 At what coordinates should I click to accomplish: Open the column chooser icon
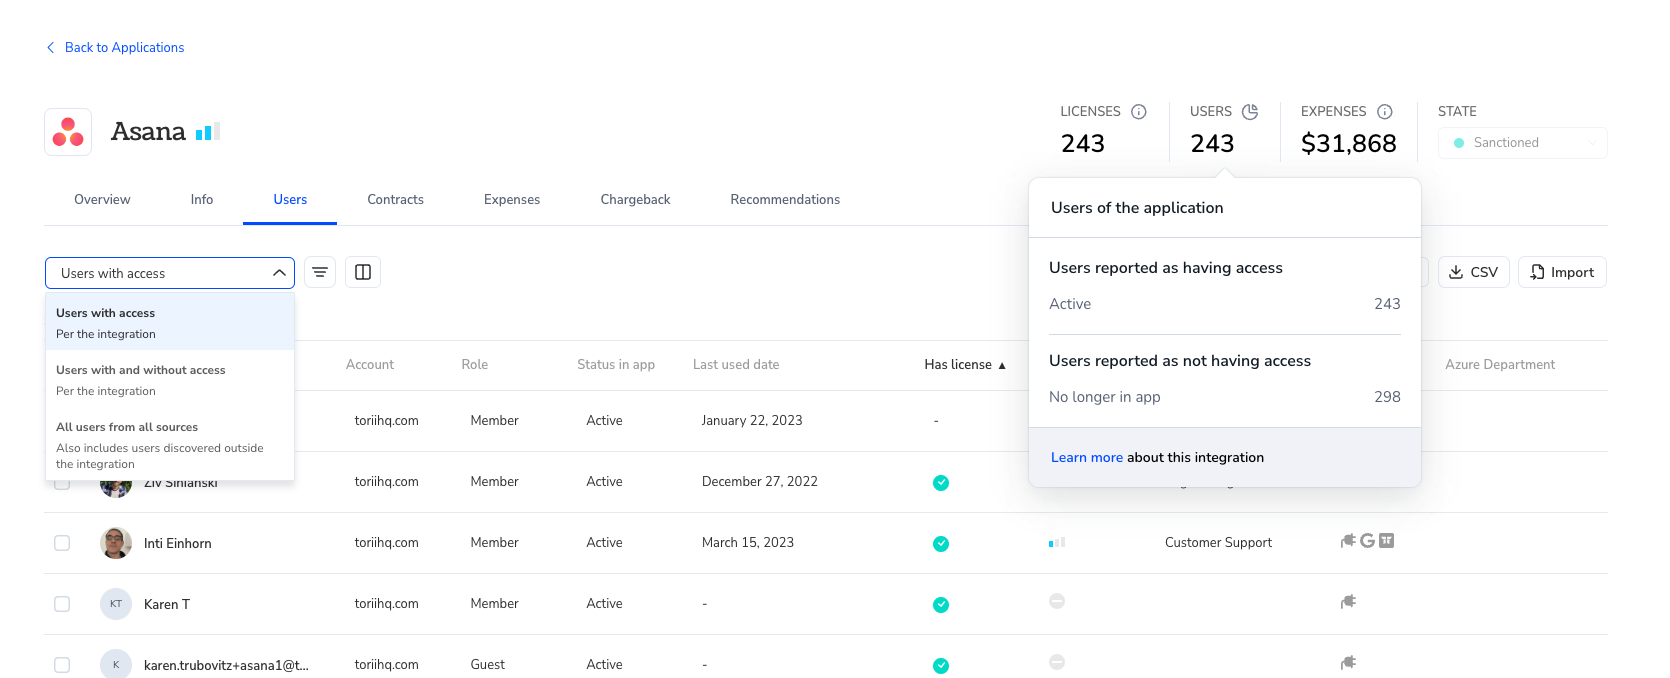click(x=363, y=272)
